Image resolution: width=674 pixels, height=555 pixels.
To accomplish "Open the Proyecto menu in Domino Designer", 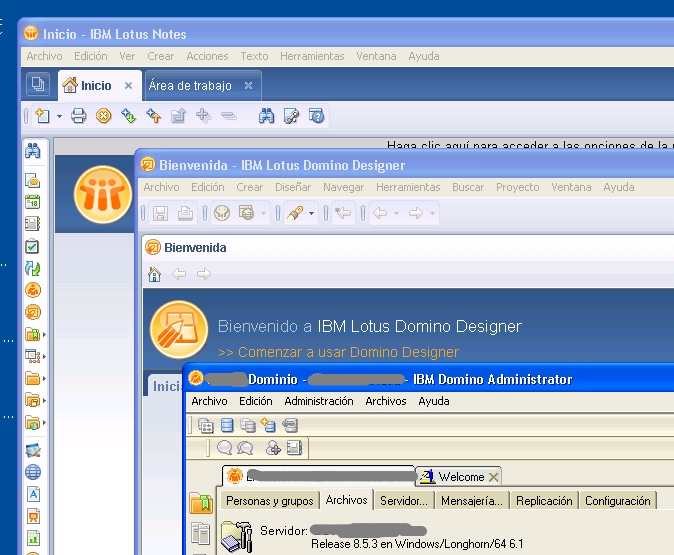I will (518, 187).
